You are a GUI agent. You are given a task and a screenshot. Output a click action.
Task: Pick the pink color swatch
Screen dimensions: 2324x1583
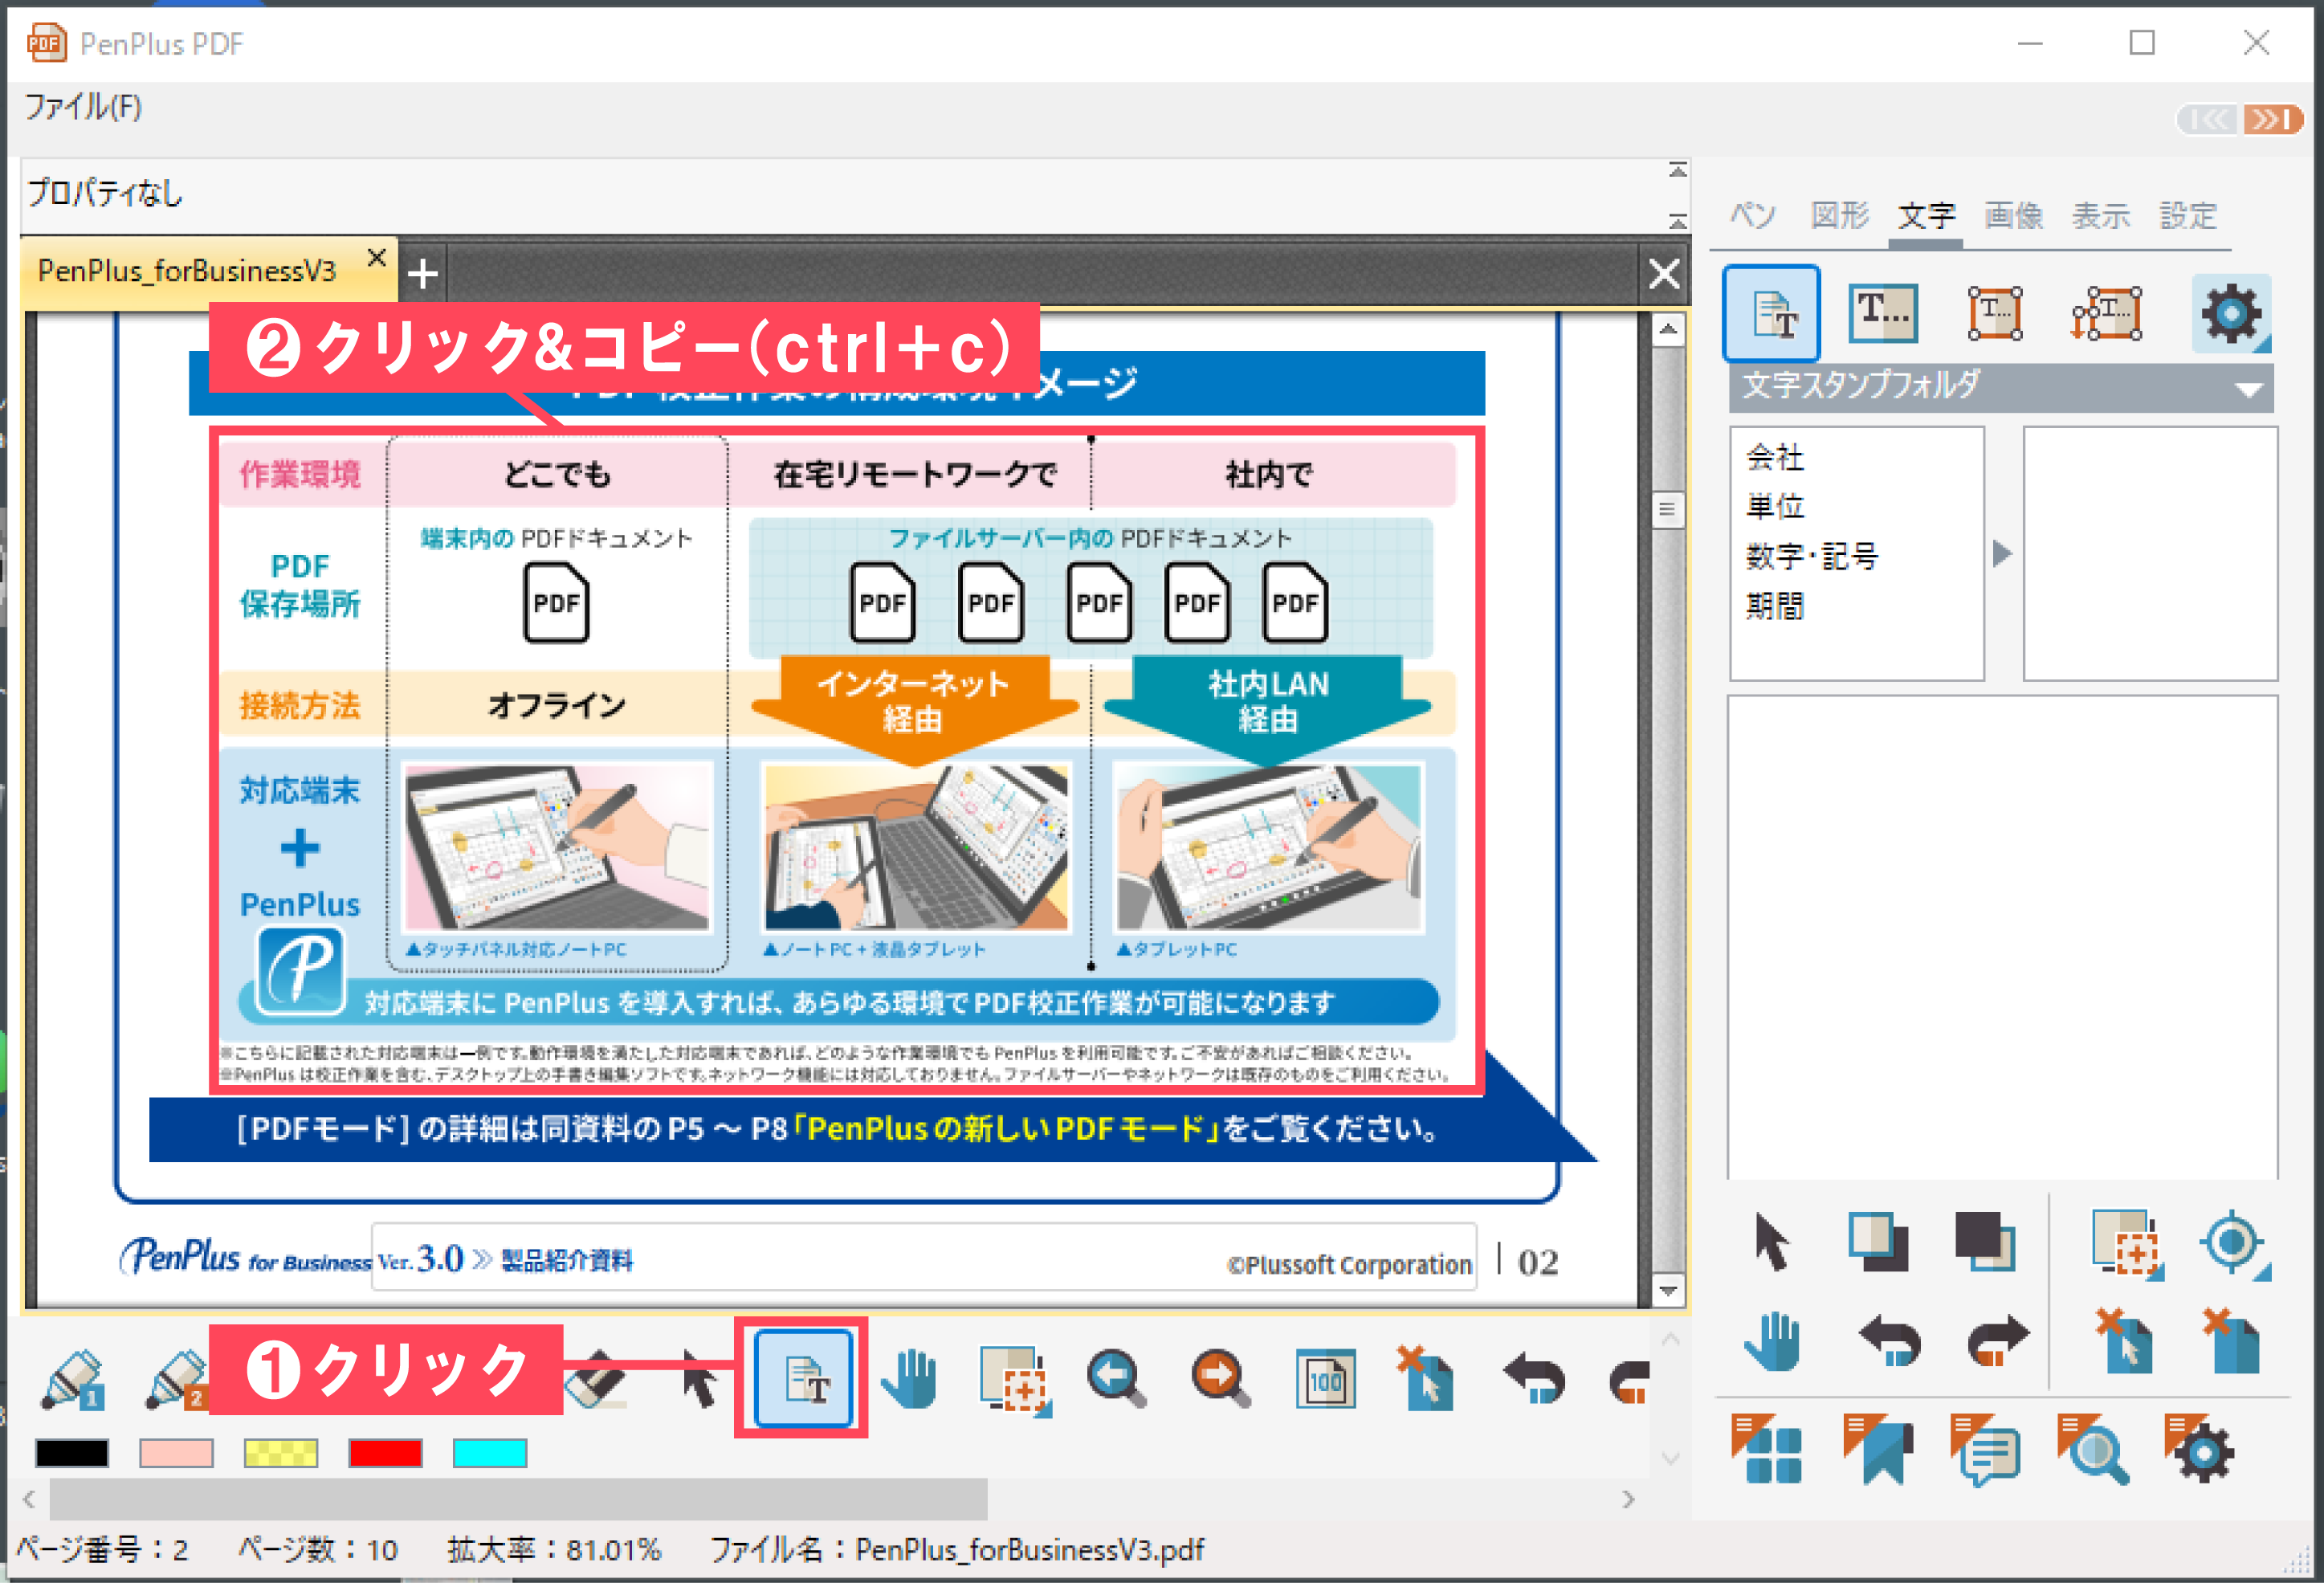click(176, 1453)
